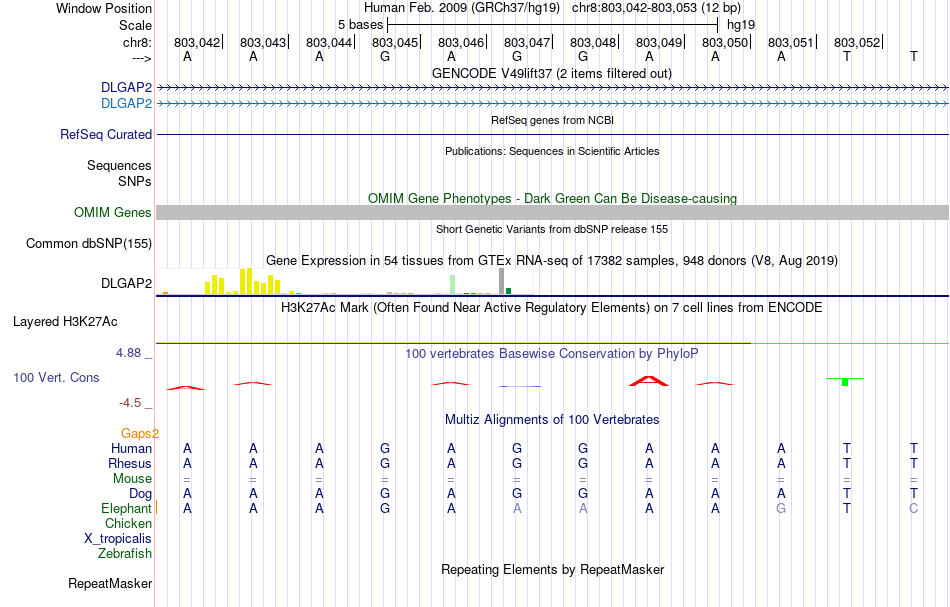Open the OMIM Genes track label
This screenshot has height=607, width=950.
click(x=112, y=213)
